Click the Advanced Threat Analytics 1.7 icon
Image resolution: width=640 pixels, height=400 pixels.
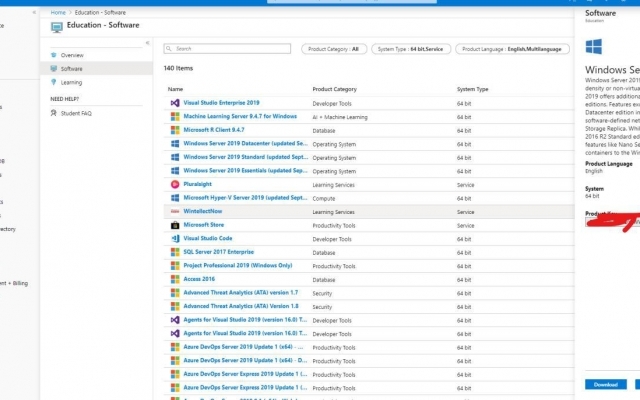(x=175, y=293)
